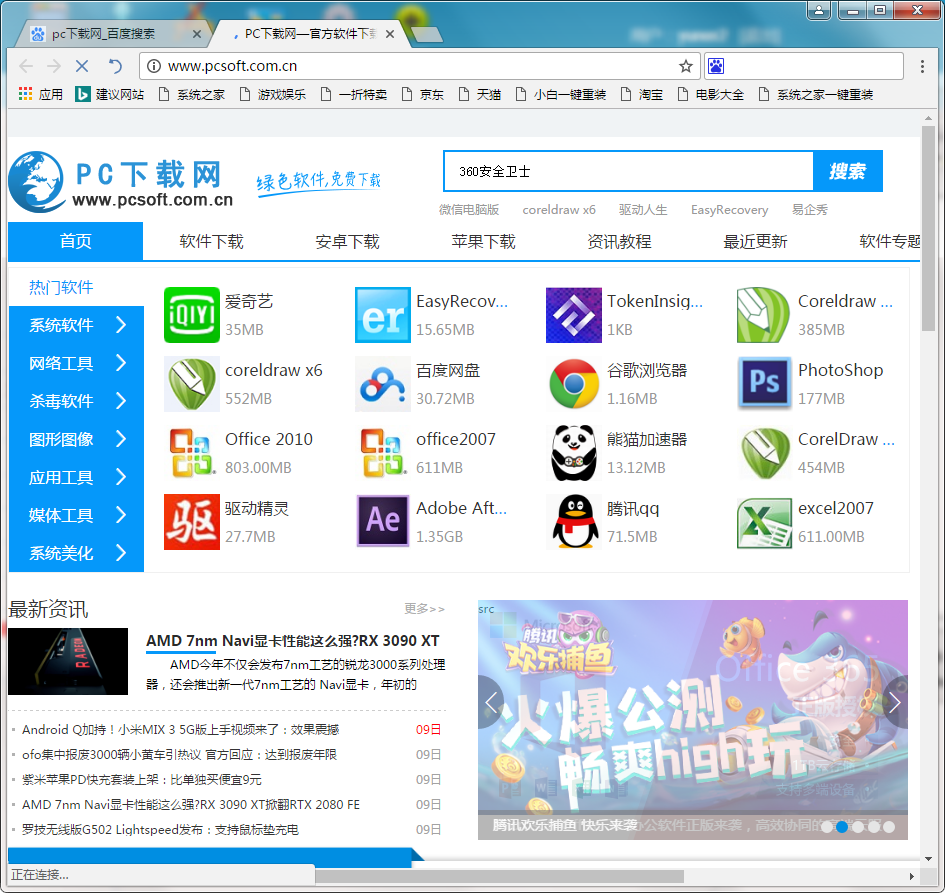945x893 pixels.
Task: Open the CorelDraw 454MB icon
Action: point(764,453)
